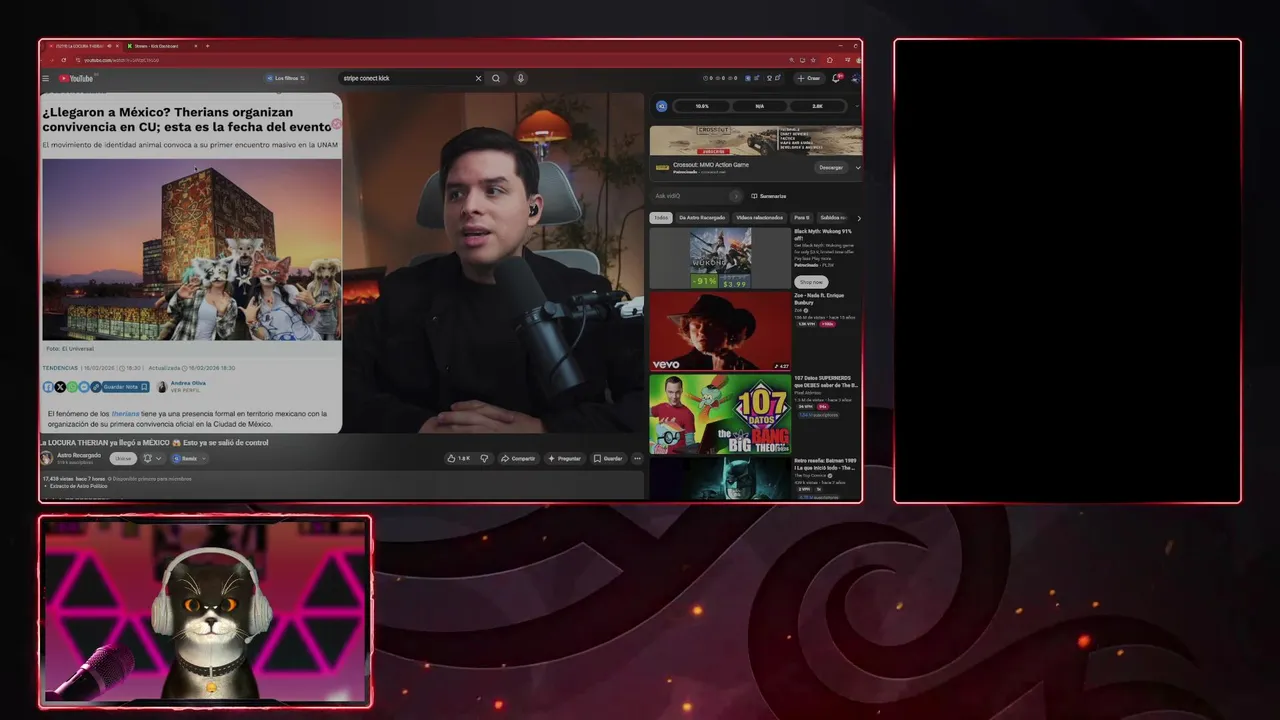The width and height of the screenshot is (1280, 720).
Task: Expand the Crossout ad chevron
Action: click(x=858, y=168)
